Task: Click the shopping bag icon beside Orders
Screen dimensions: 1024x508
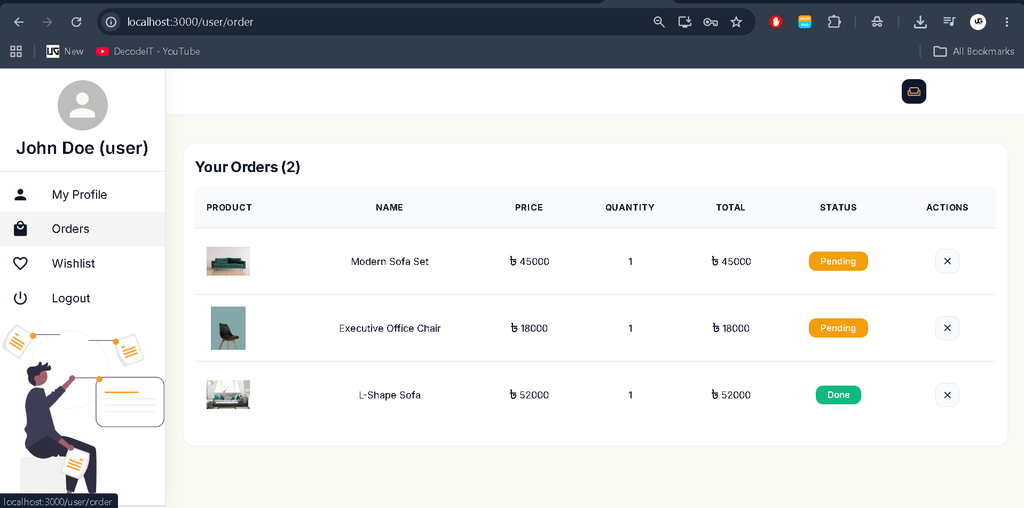Action: tap(21, 229)
